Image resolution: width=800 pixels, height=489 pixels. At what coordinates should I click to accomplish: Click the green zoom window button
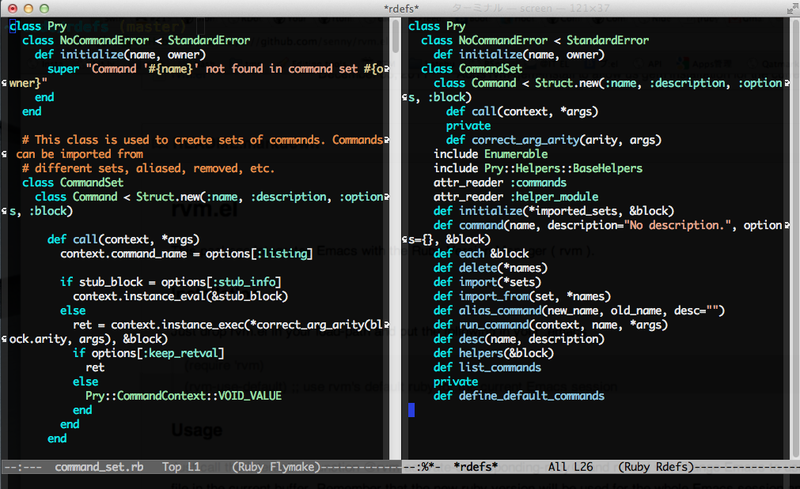coord(44,8)
